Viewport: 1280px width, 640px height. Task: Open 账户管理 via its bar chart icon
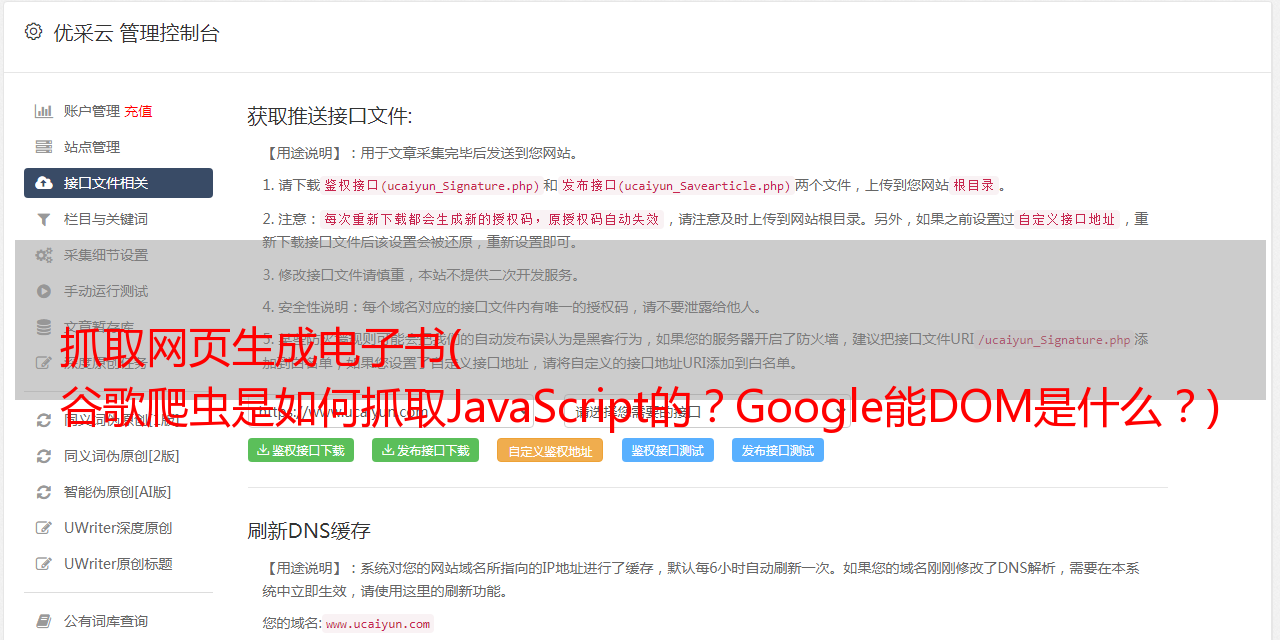(x=44, y=111)
